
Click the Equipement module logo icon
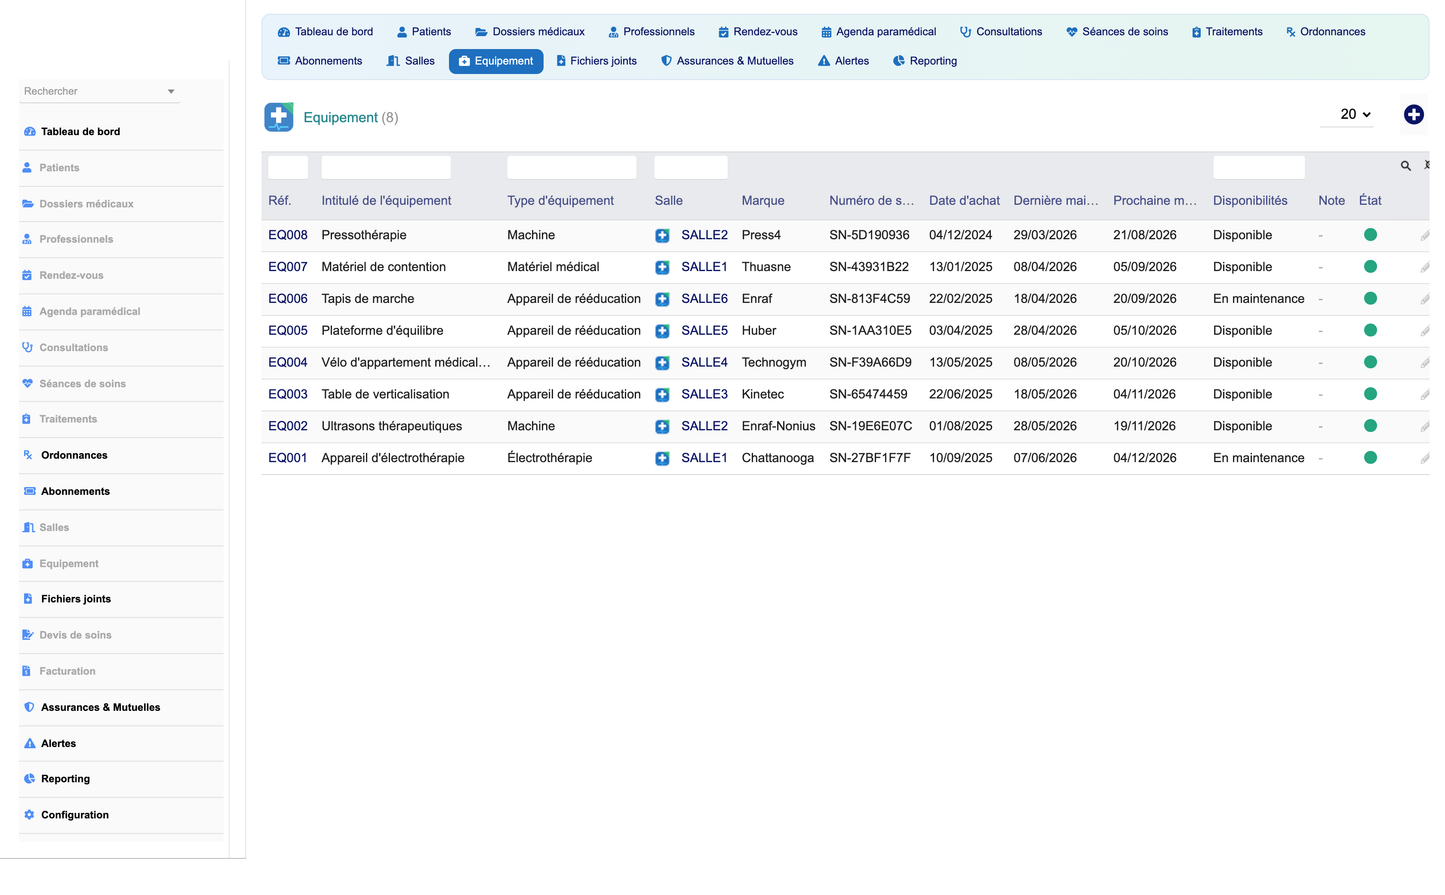point(279,117)
